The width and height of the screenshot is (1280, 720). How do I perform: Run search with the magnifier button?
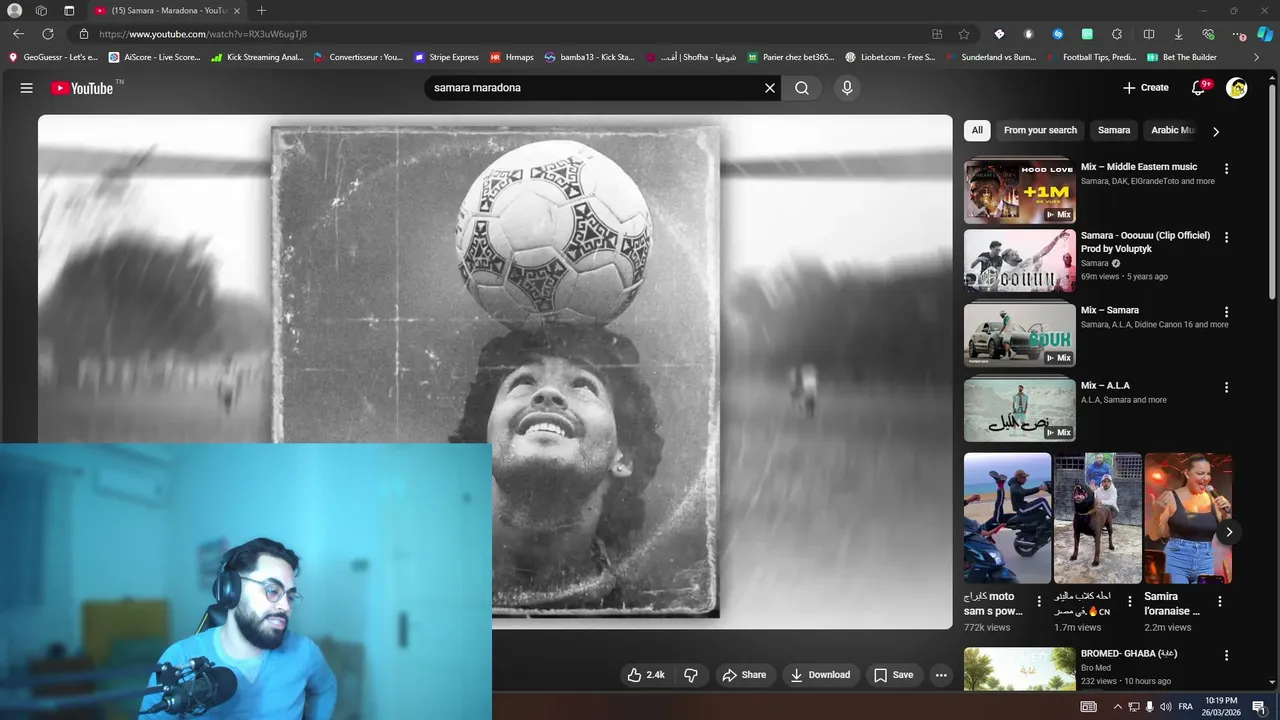coord(802,88)
